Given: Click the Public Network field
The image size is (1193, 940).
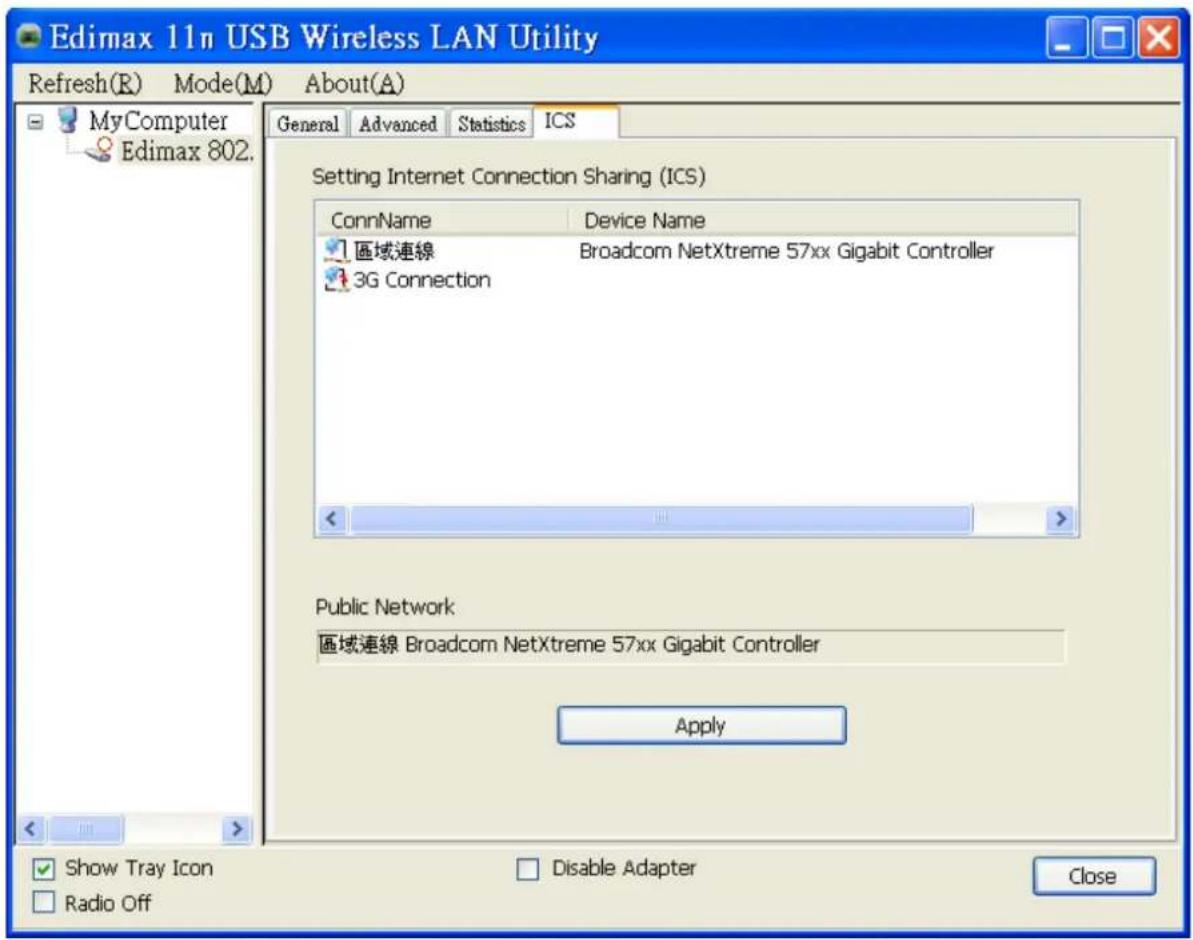Looking at the screenshot, I should (691, 645).
